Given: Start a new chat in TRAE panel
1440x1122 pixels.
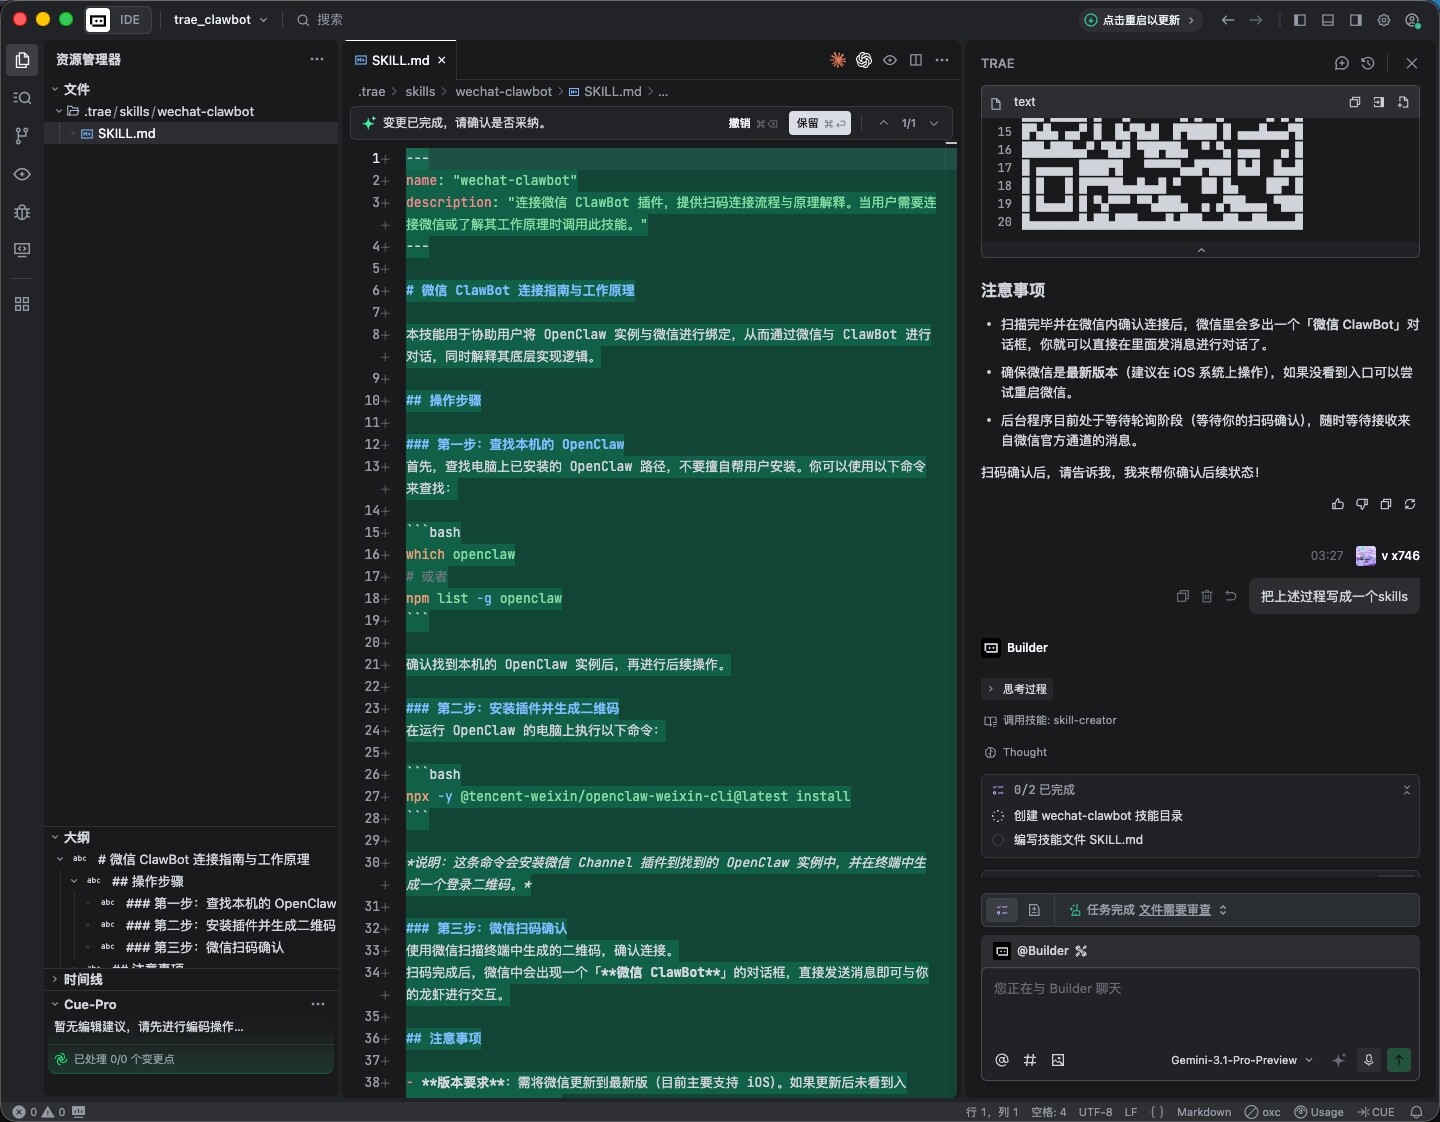Looking at the screenshot, I should [1342, 63].
